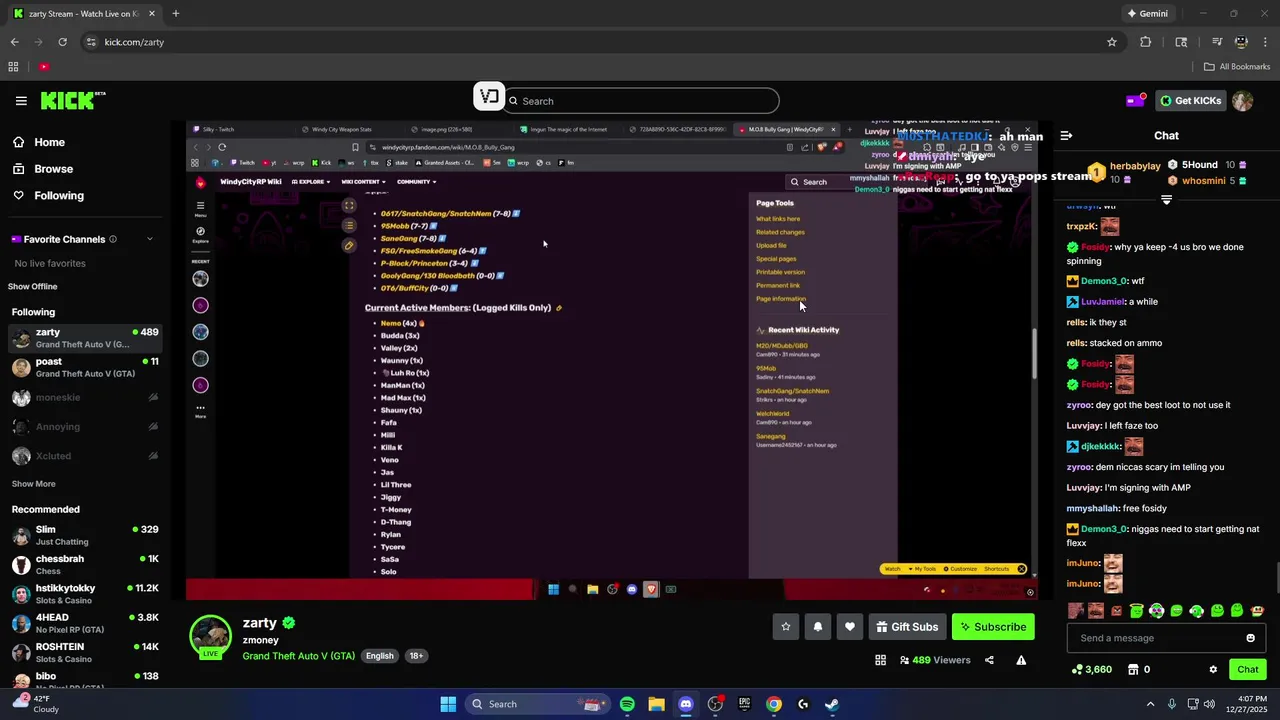Screen dimensions: 1280x720
Task: Open a new browser tab
Action: tap(175, 14)
